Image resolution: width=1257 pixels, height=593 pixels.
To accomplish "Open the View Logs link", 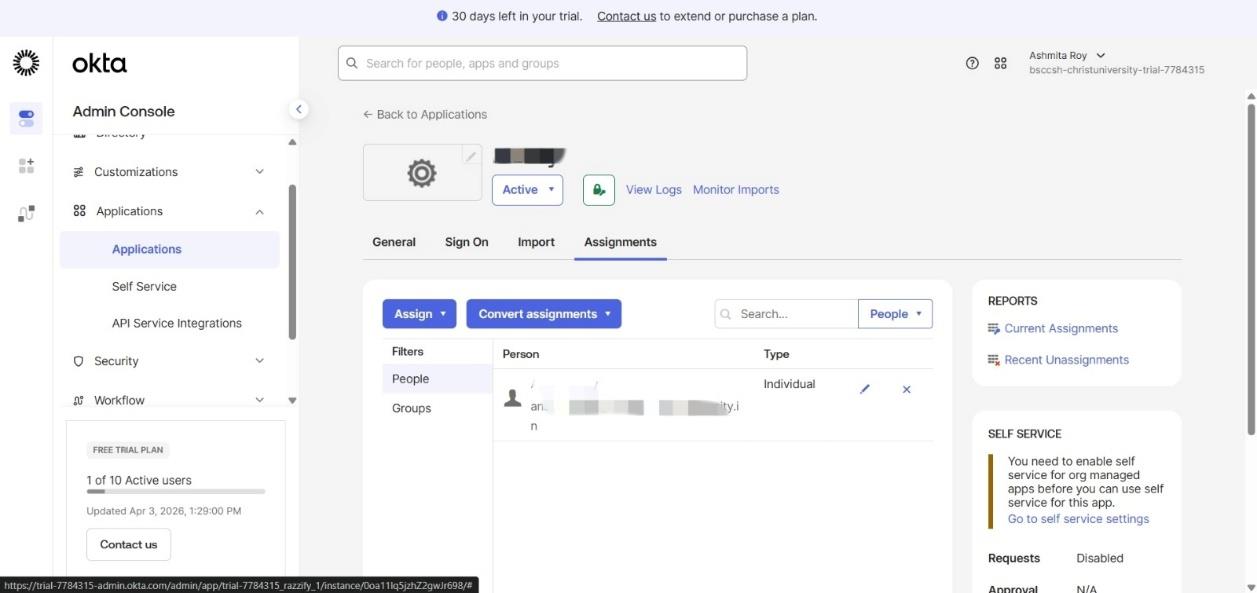I will point(654,190).
